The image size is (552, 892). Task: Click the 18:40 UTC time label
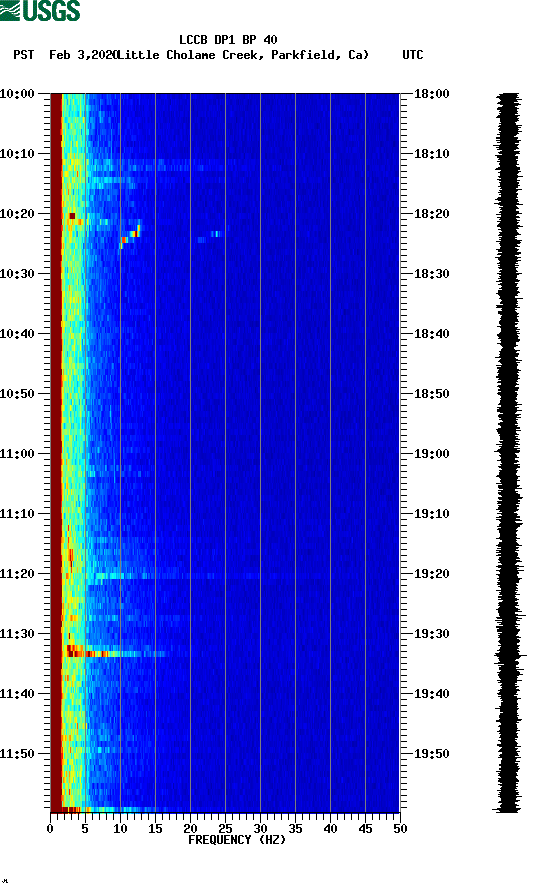point(431,333)
